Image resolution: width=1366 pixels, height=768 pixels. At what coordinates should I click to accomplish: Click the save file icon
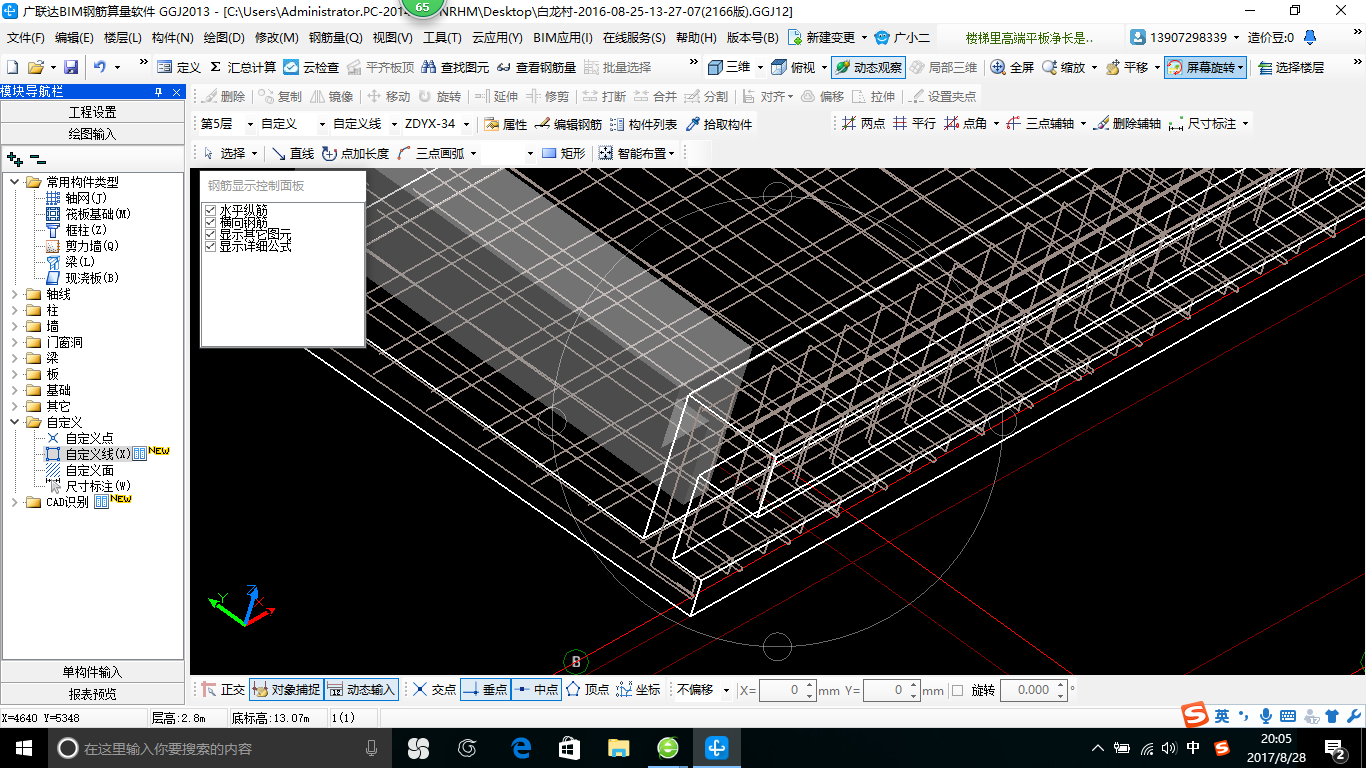pyautogui.click(x=71, y=67)
